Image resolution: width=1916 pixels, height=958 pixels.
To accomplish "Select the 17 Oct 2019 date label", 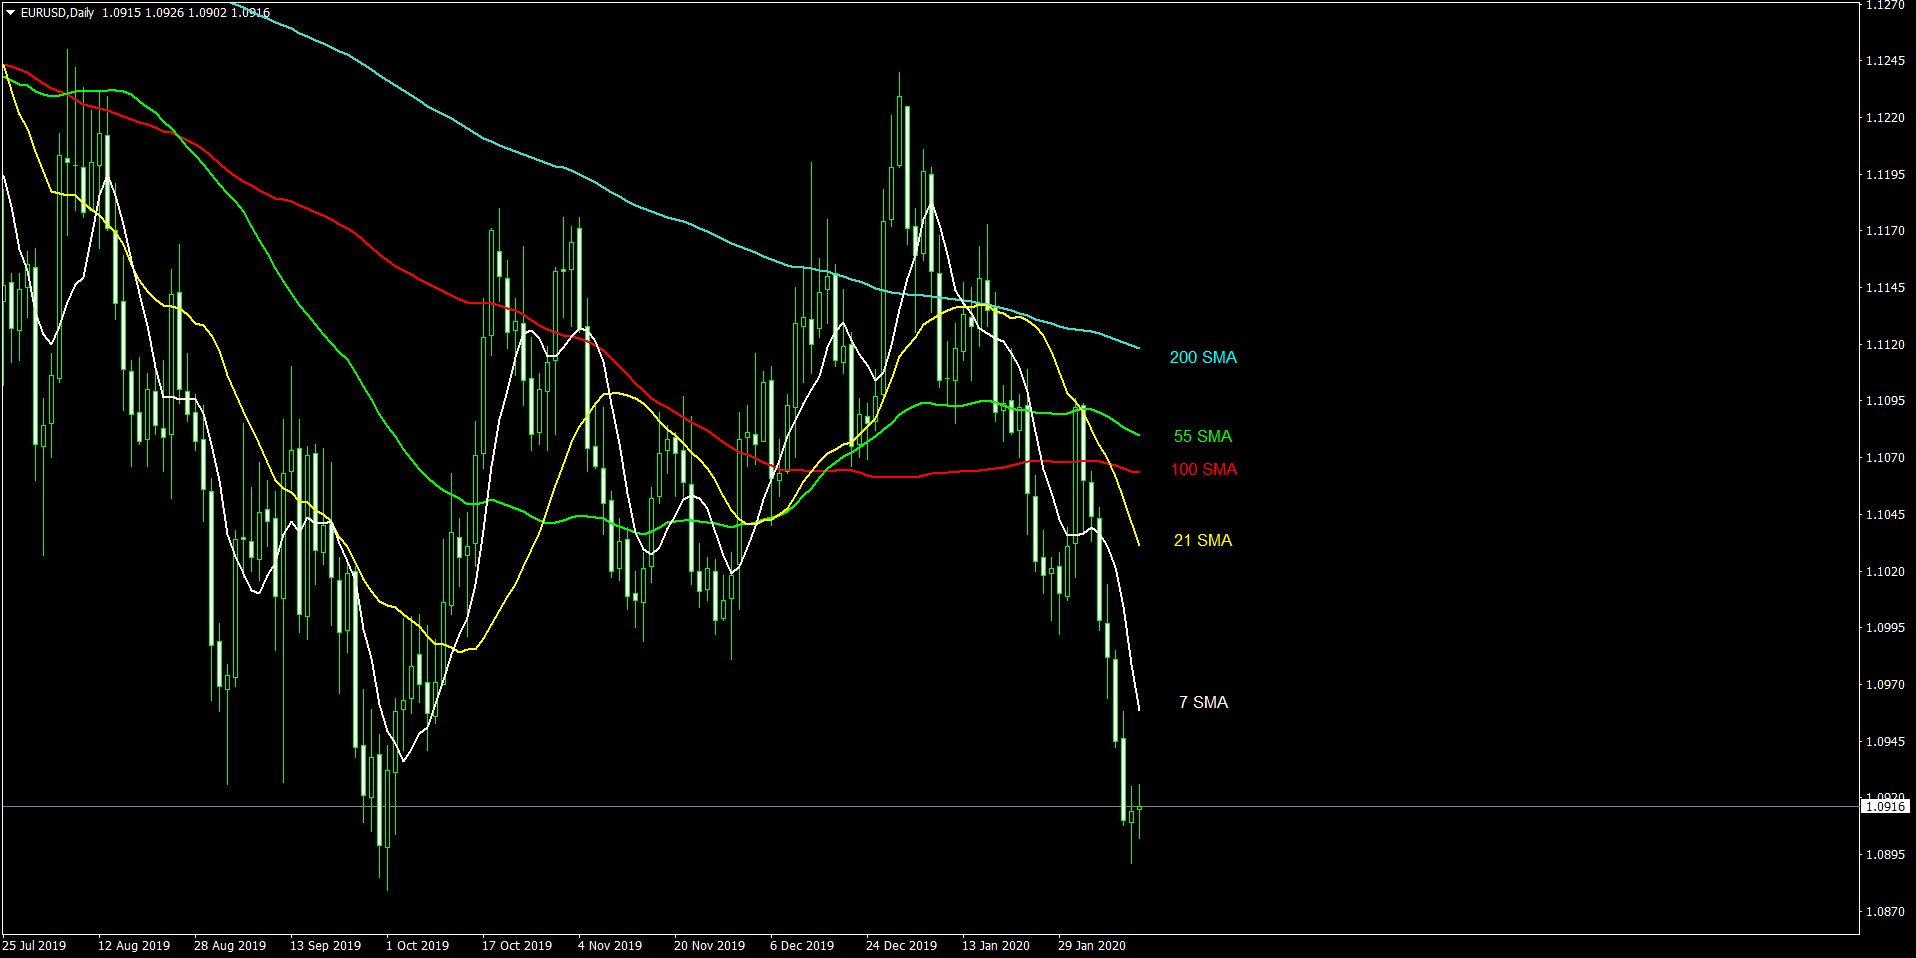I will click(517, 946).
